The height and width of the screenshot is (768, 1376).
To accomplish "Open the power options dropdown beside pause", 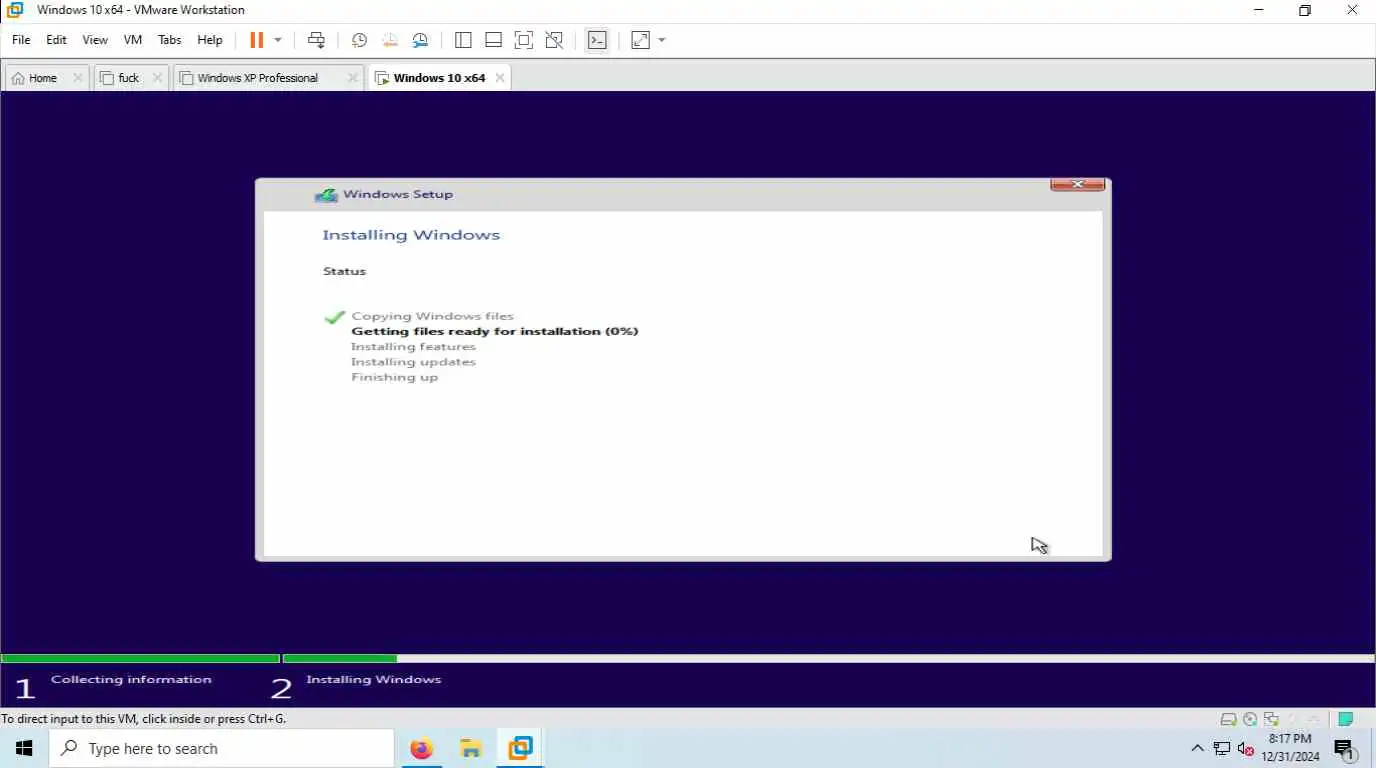I will [278, 40].
